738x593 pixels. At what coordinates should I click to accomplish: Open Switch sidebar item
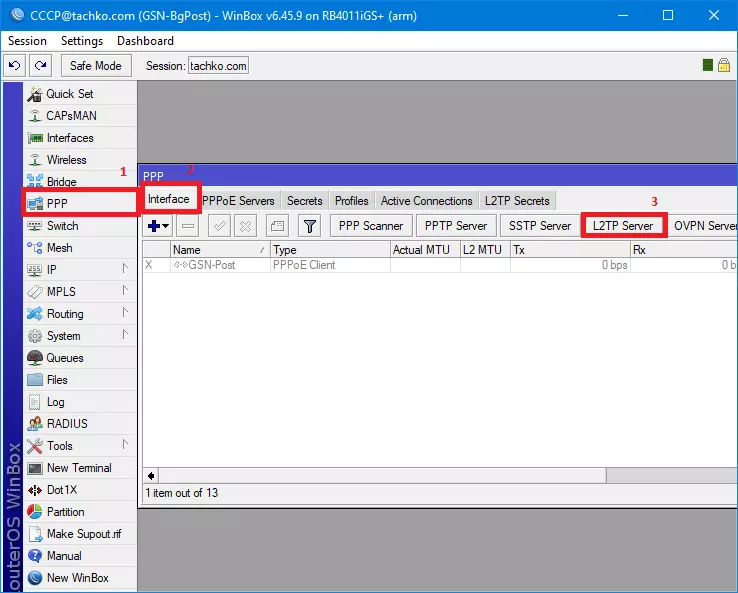pos(80,226)
